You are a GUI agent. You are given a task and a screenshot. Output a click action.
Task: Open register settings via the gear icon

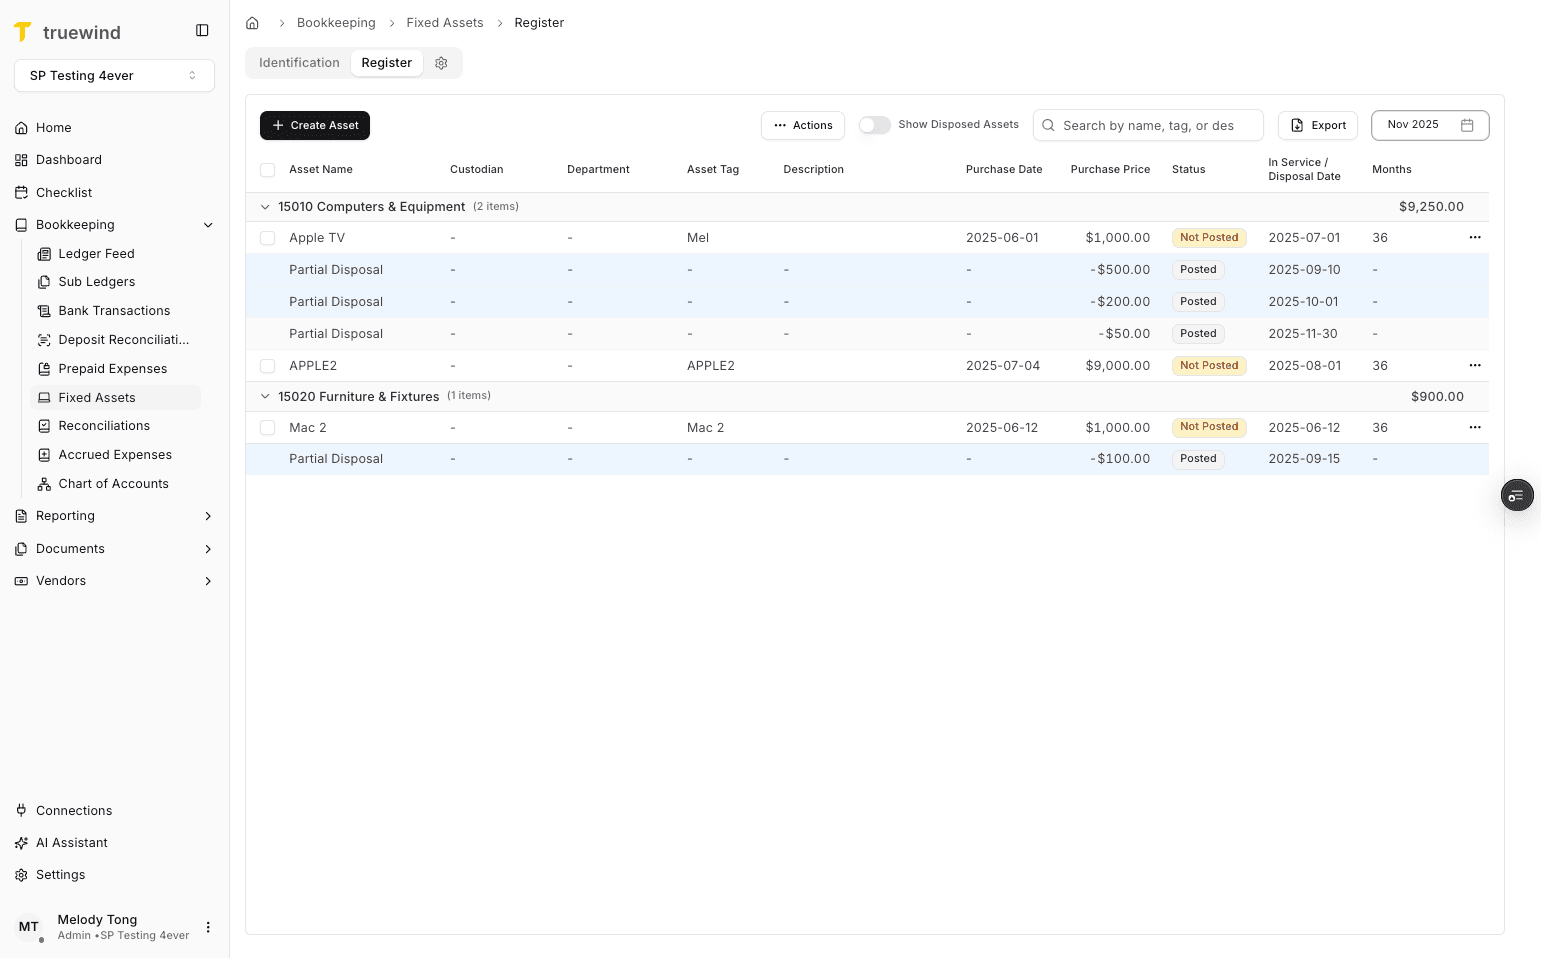(441, 62)
